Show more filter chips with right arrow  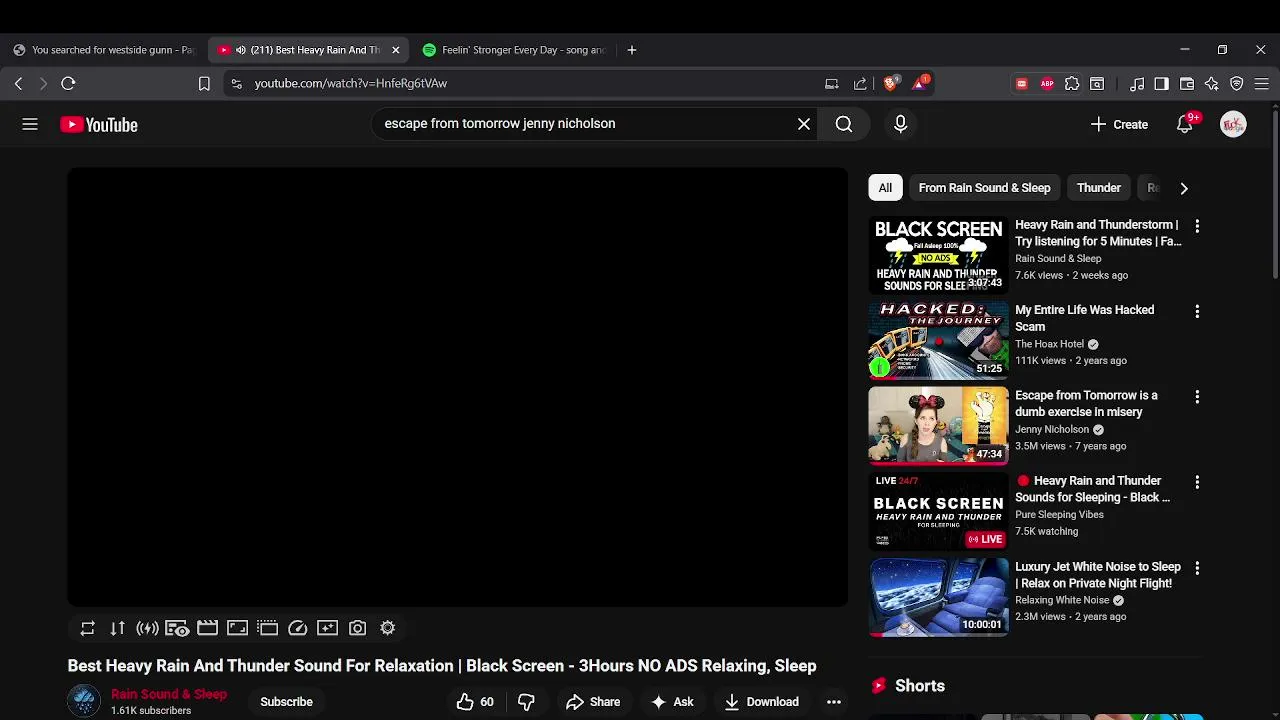point(1184,188)
